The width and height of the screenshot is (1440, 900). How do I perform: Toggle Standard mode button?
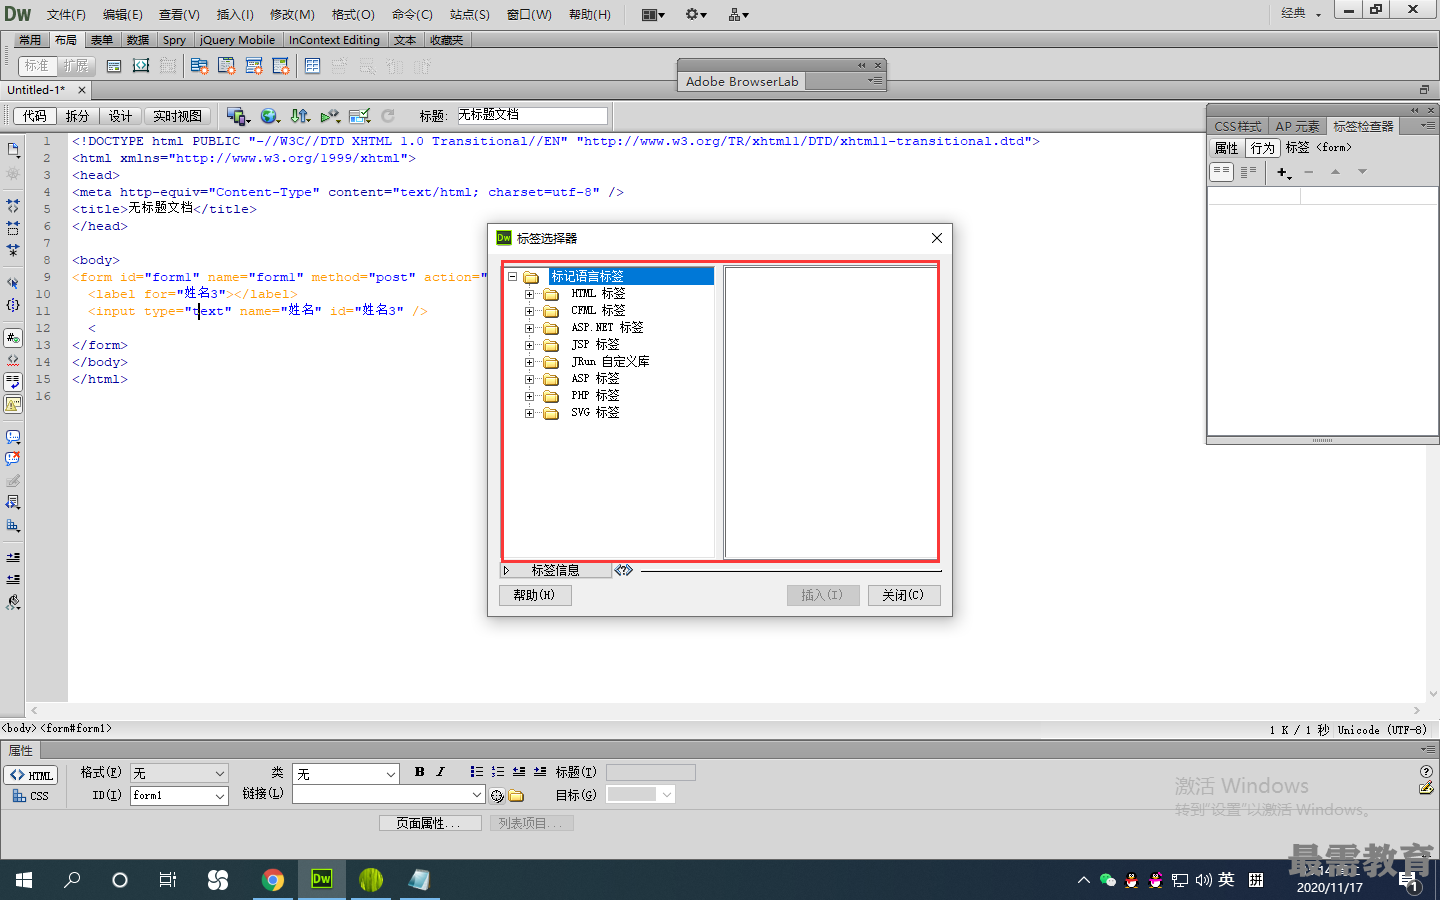[37, 66]
